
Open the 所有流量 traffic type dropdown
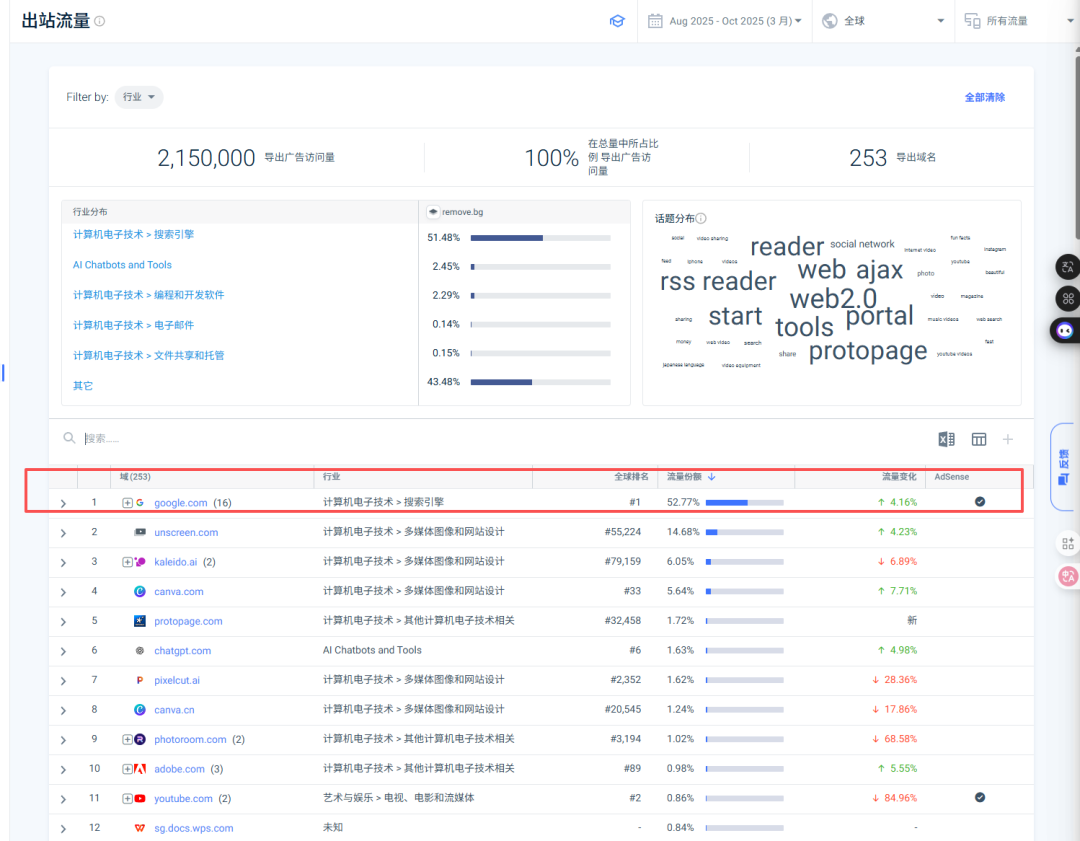(x=1019, y=21)
